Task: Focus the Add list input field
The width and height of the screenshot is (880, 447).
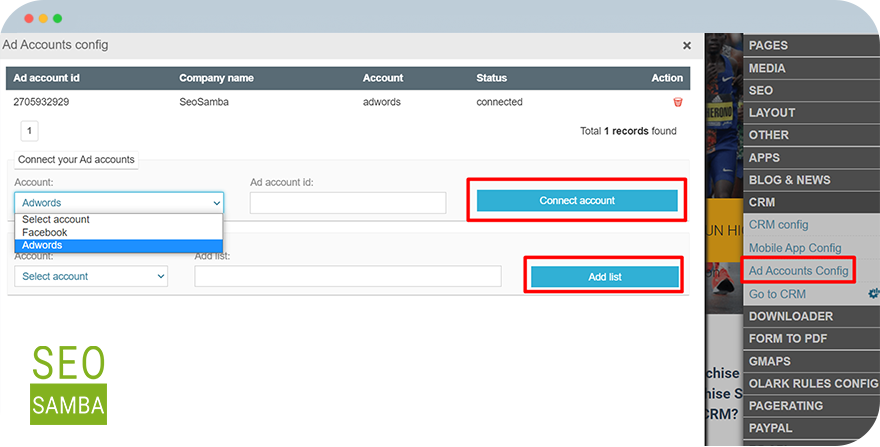Action: pyautogui.click(x=348, y=276)
